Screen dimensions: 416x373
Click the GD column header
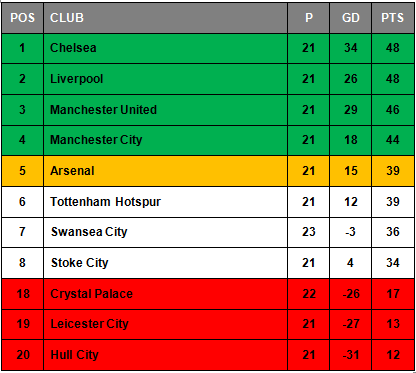click(x=351, y=18)
